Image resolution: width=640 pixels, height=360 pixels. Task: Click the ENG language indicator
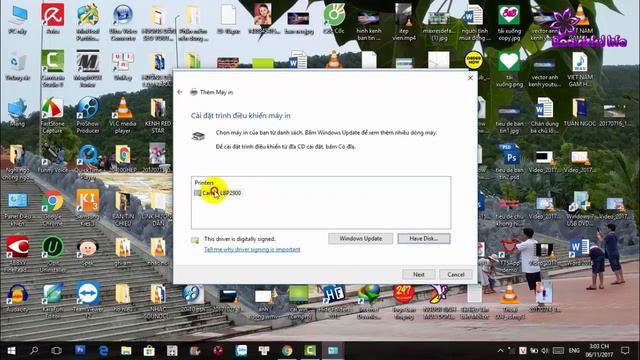pos(574,351)
